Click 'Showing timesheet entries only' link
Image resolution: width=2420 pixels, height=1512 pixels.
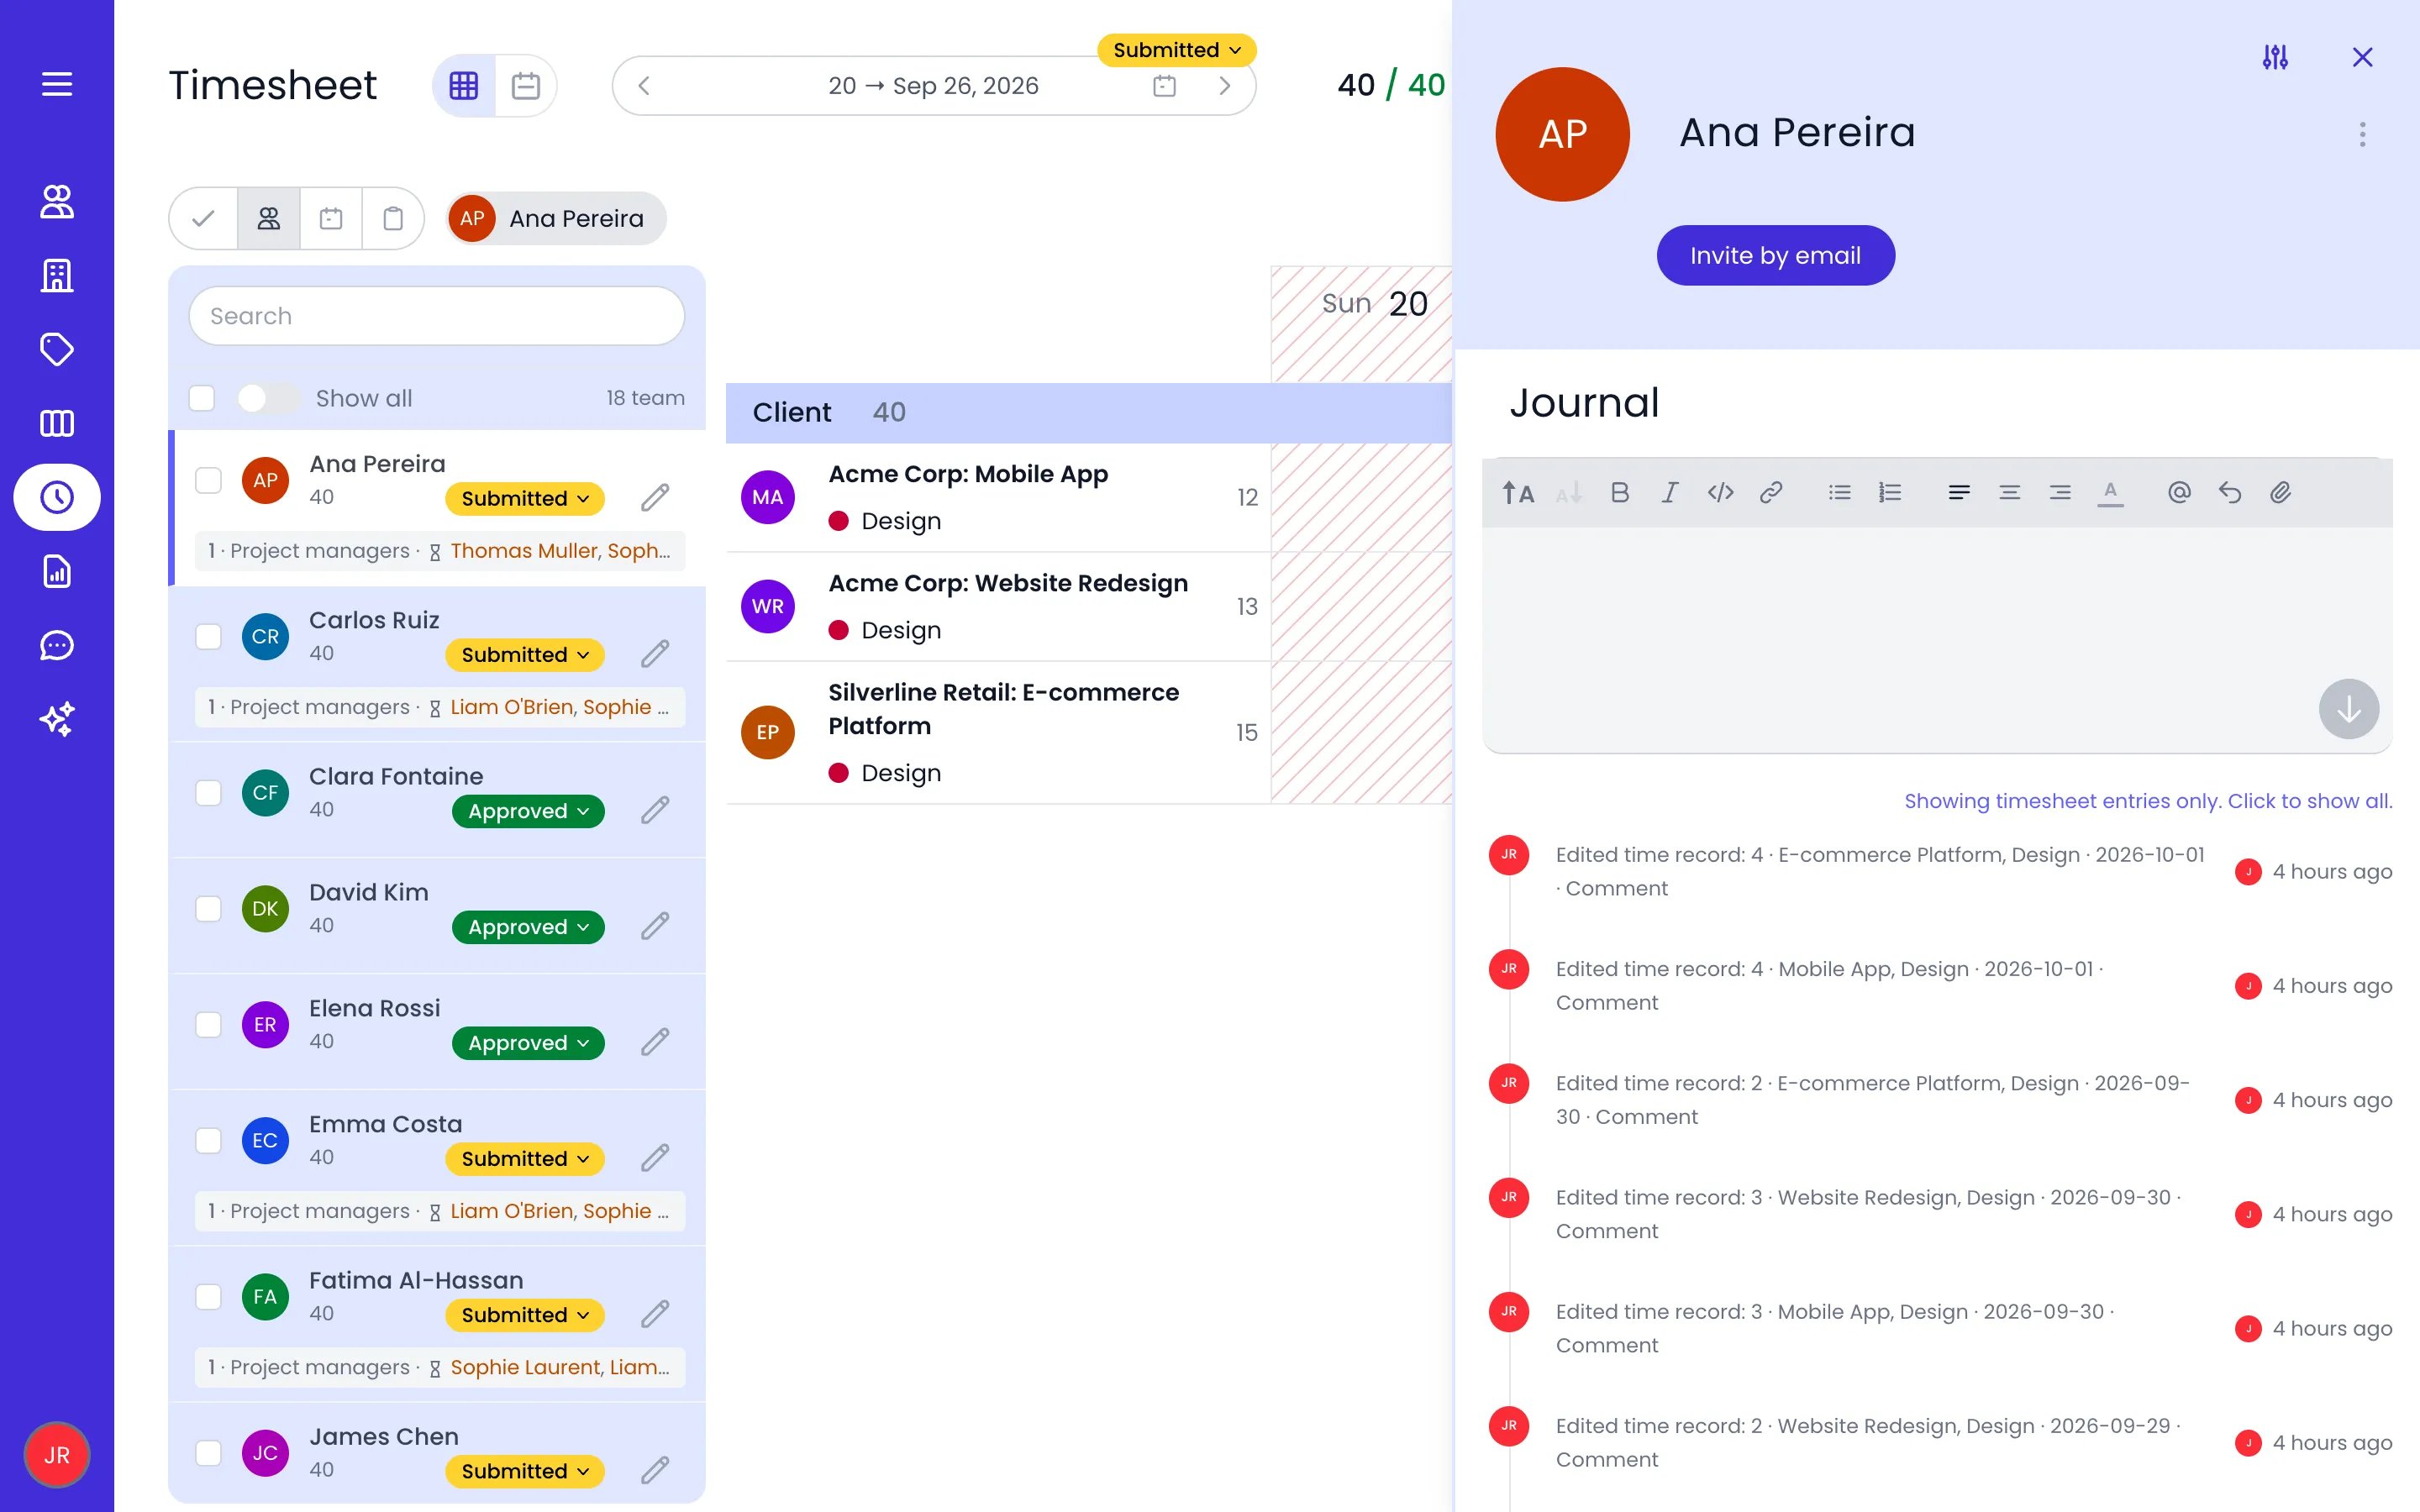click(2148, 801)
